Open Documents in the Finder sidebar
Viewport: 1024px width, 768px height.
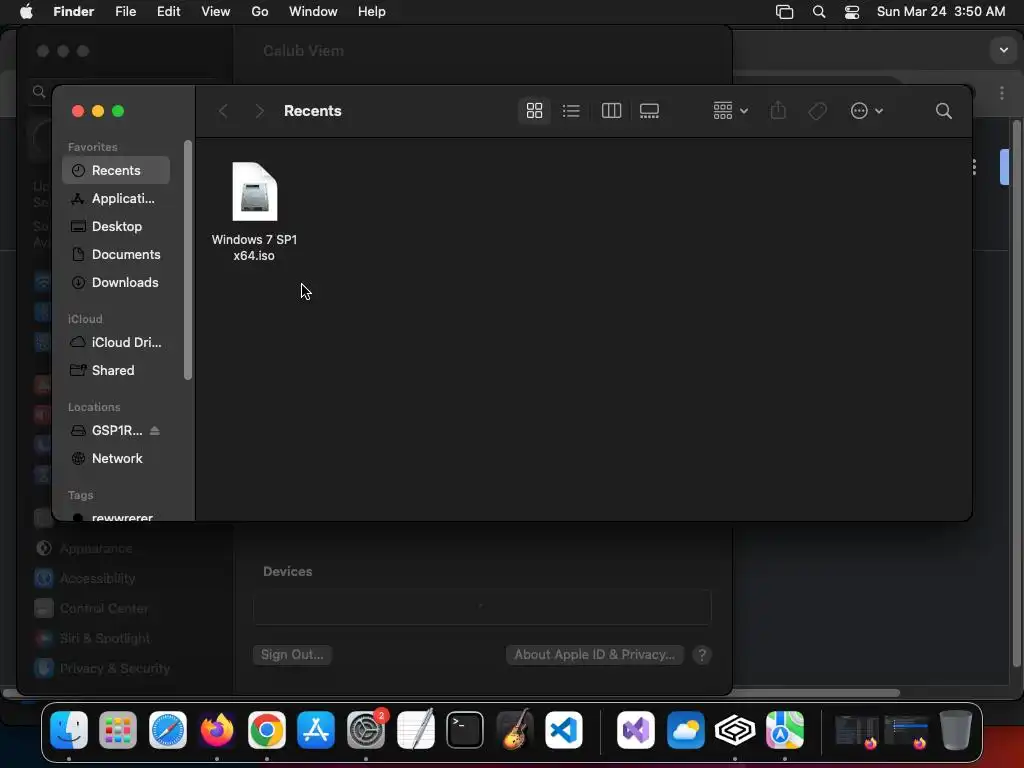click(116, 255)
